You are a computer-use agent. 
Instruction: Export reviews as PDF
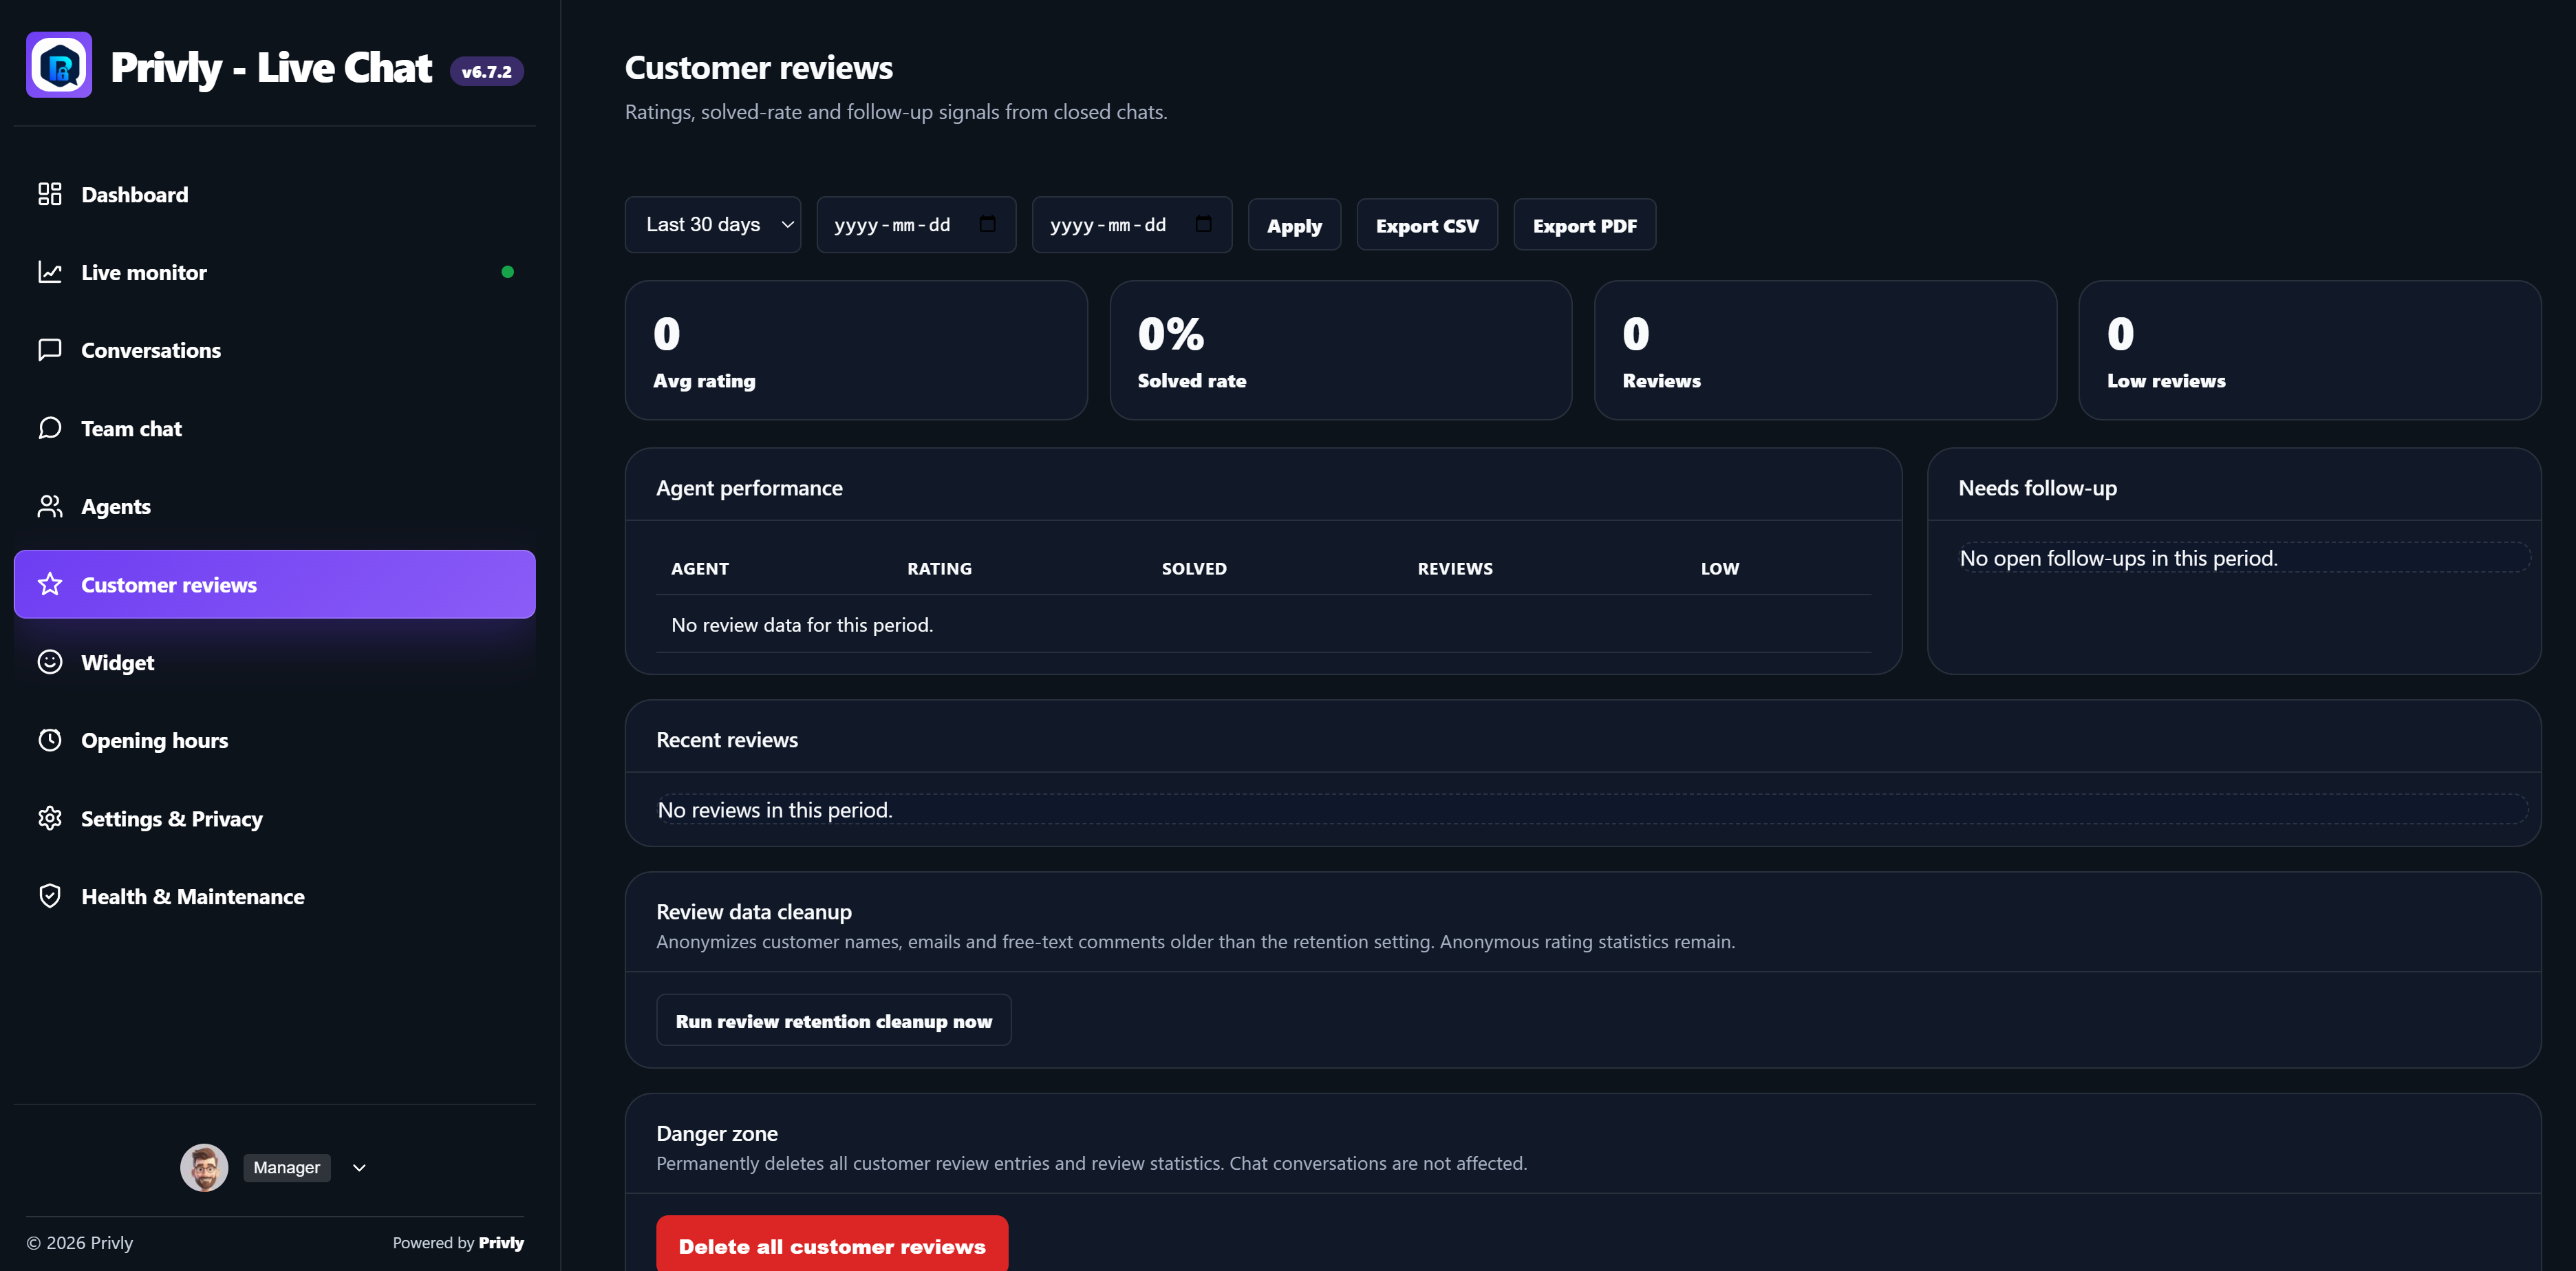(x=1585, y=225)
